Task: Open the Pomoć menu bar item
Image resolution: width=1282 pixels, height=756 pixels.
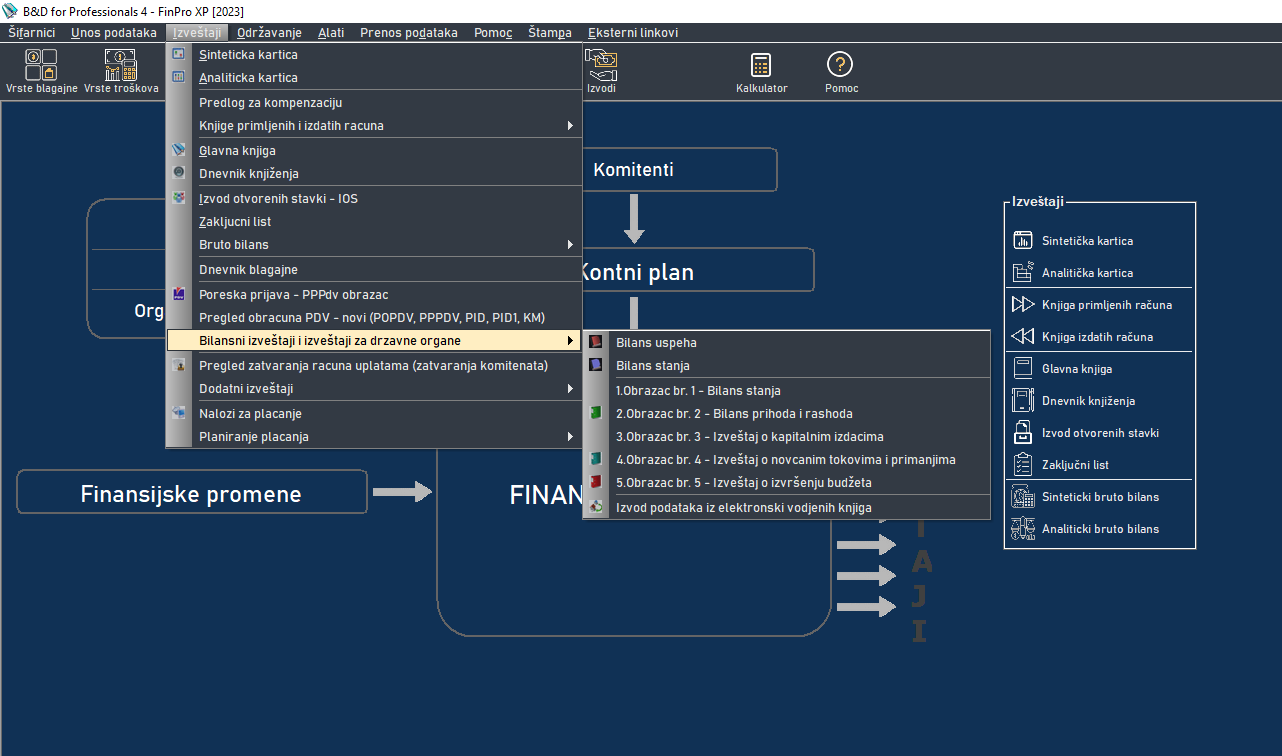Action: coord(493,32)
